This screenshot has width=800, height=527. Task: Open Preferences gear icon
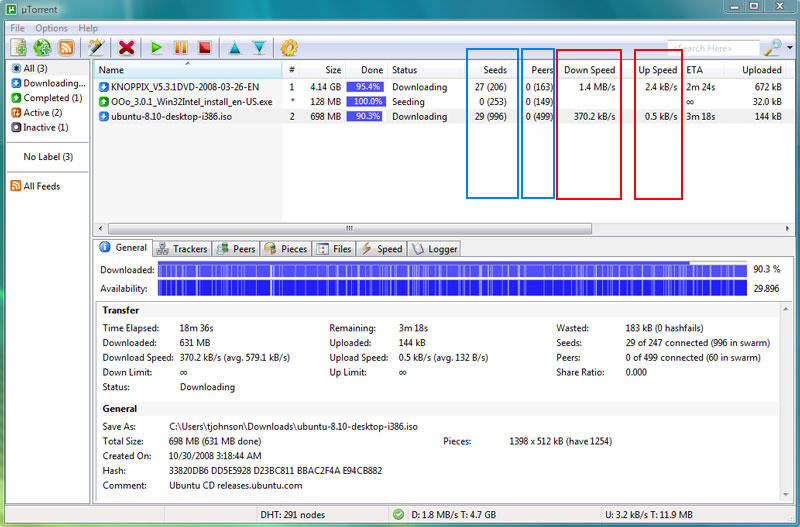click(x=289, y=47)
